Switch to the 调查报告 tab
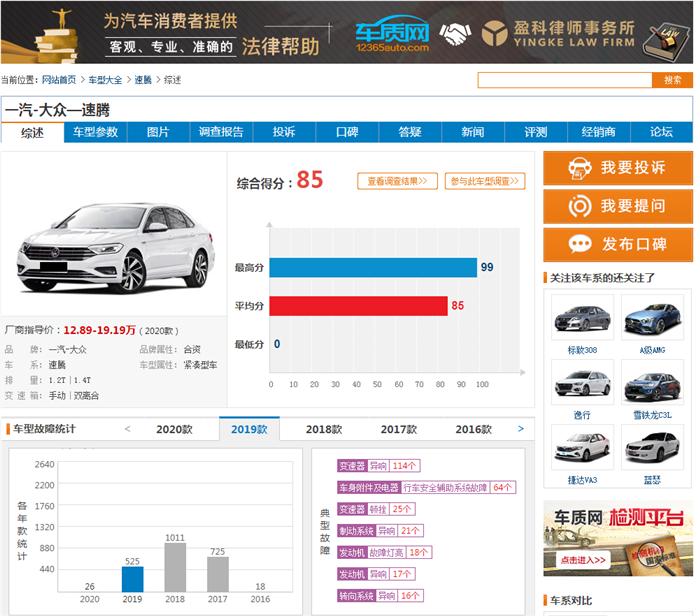The width and height of the screenshot is (700, 616). (x=221, y=132)
